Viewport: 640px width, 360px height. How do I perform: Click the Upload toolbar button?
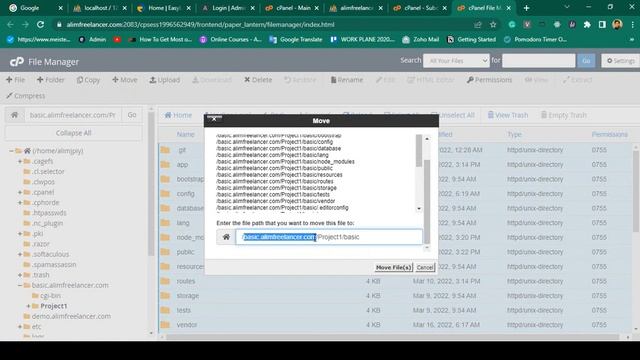point(164,80)
